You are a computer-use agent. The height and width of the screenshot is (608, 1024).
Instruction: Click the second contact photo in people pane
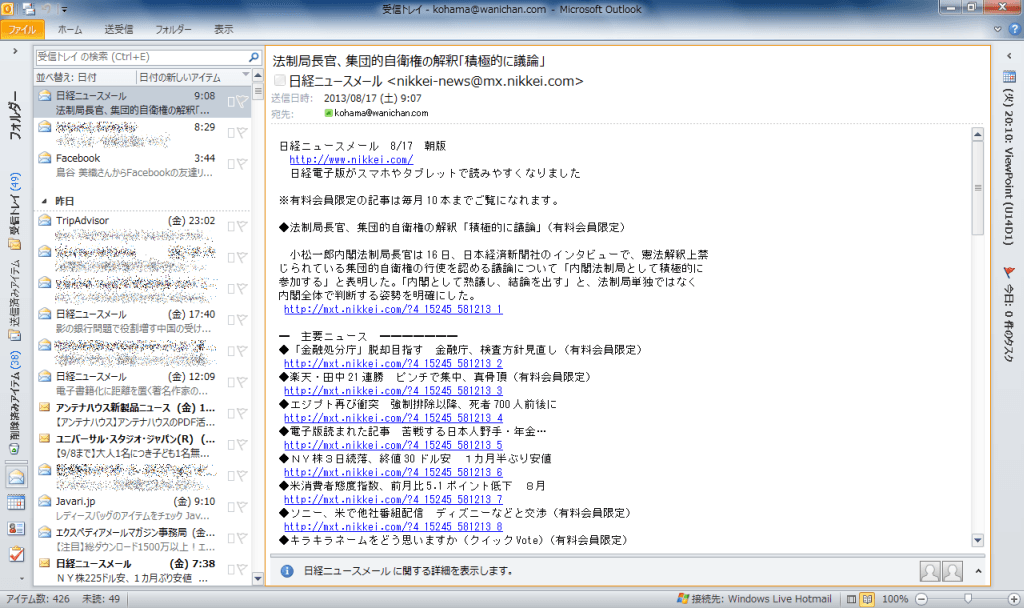tap(952, 571)
